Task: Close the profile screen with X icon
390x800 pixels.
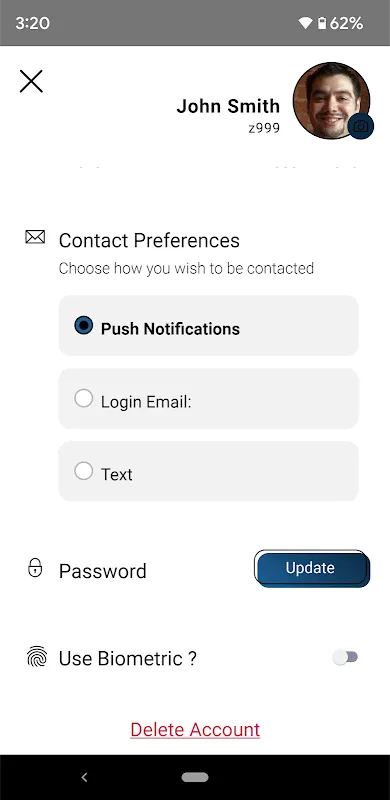Action: (x=31, y=81)
